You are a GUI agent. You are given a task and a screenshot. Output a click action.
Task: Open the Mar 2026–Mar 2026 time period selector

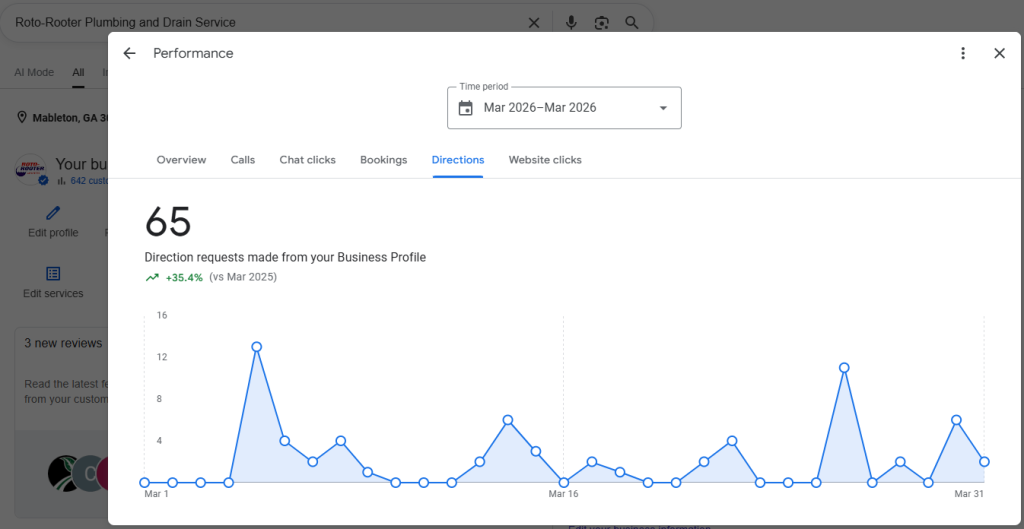click(x=564, y=108)
